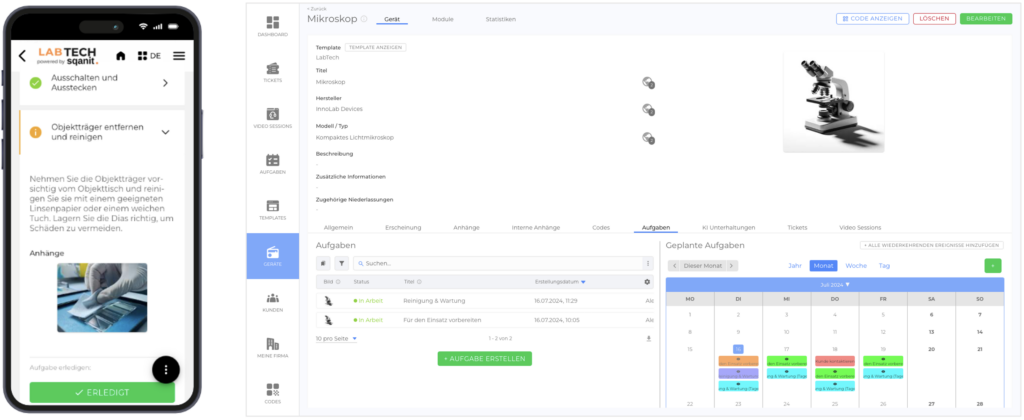Open the 10 pro Seite dropdown
Screen dimensions: 1024x420
tap(336, 339)
